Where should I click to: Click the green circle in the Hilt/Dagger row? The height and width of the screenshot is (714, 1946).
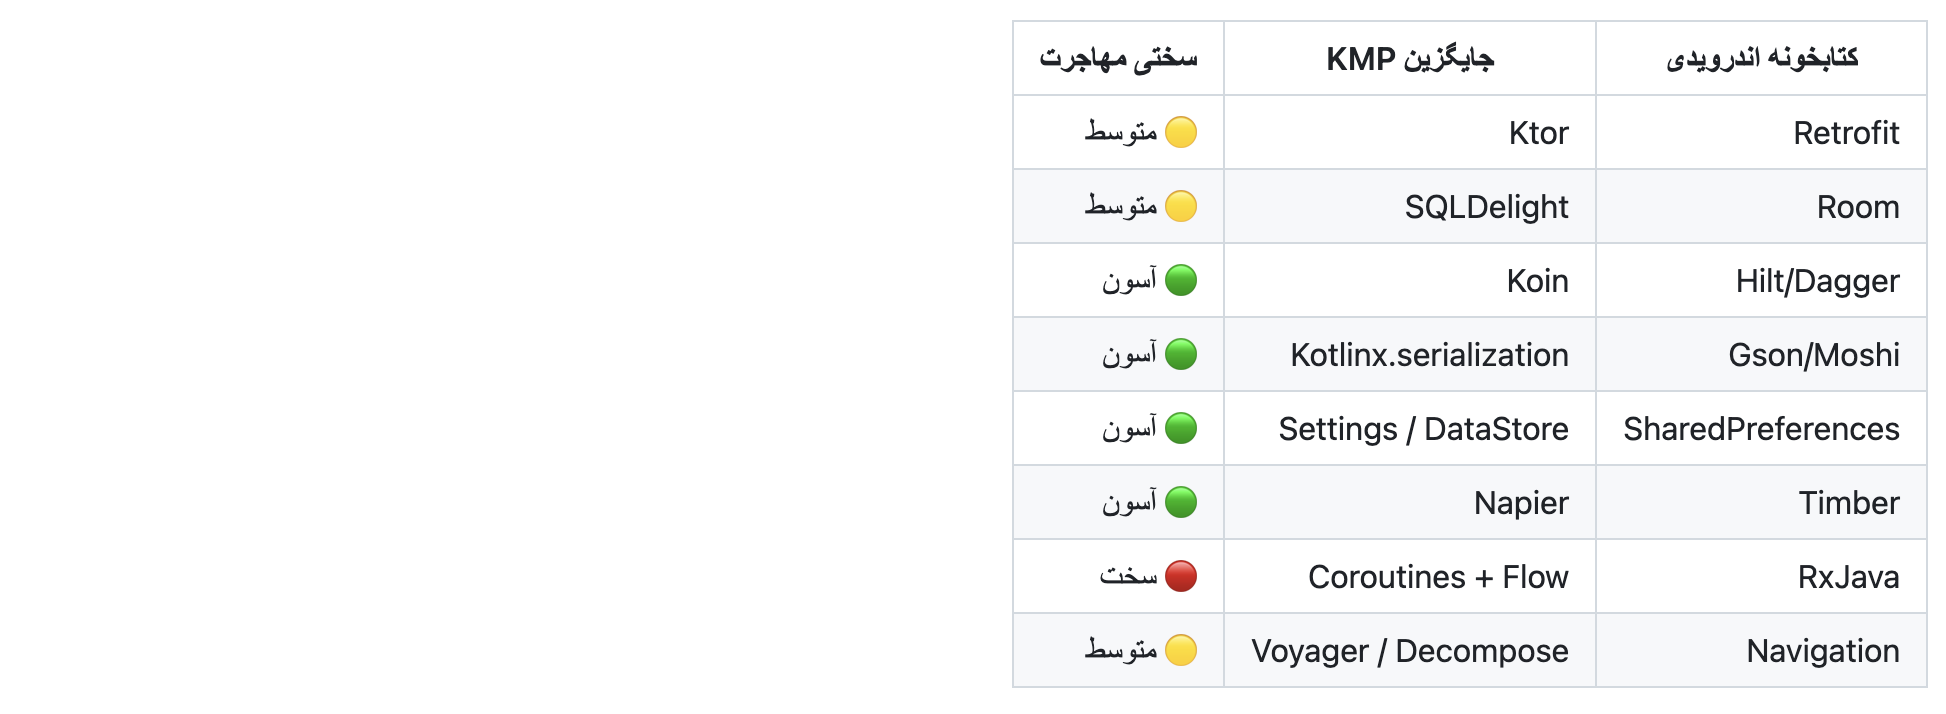[x=1181, y=280]
